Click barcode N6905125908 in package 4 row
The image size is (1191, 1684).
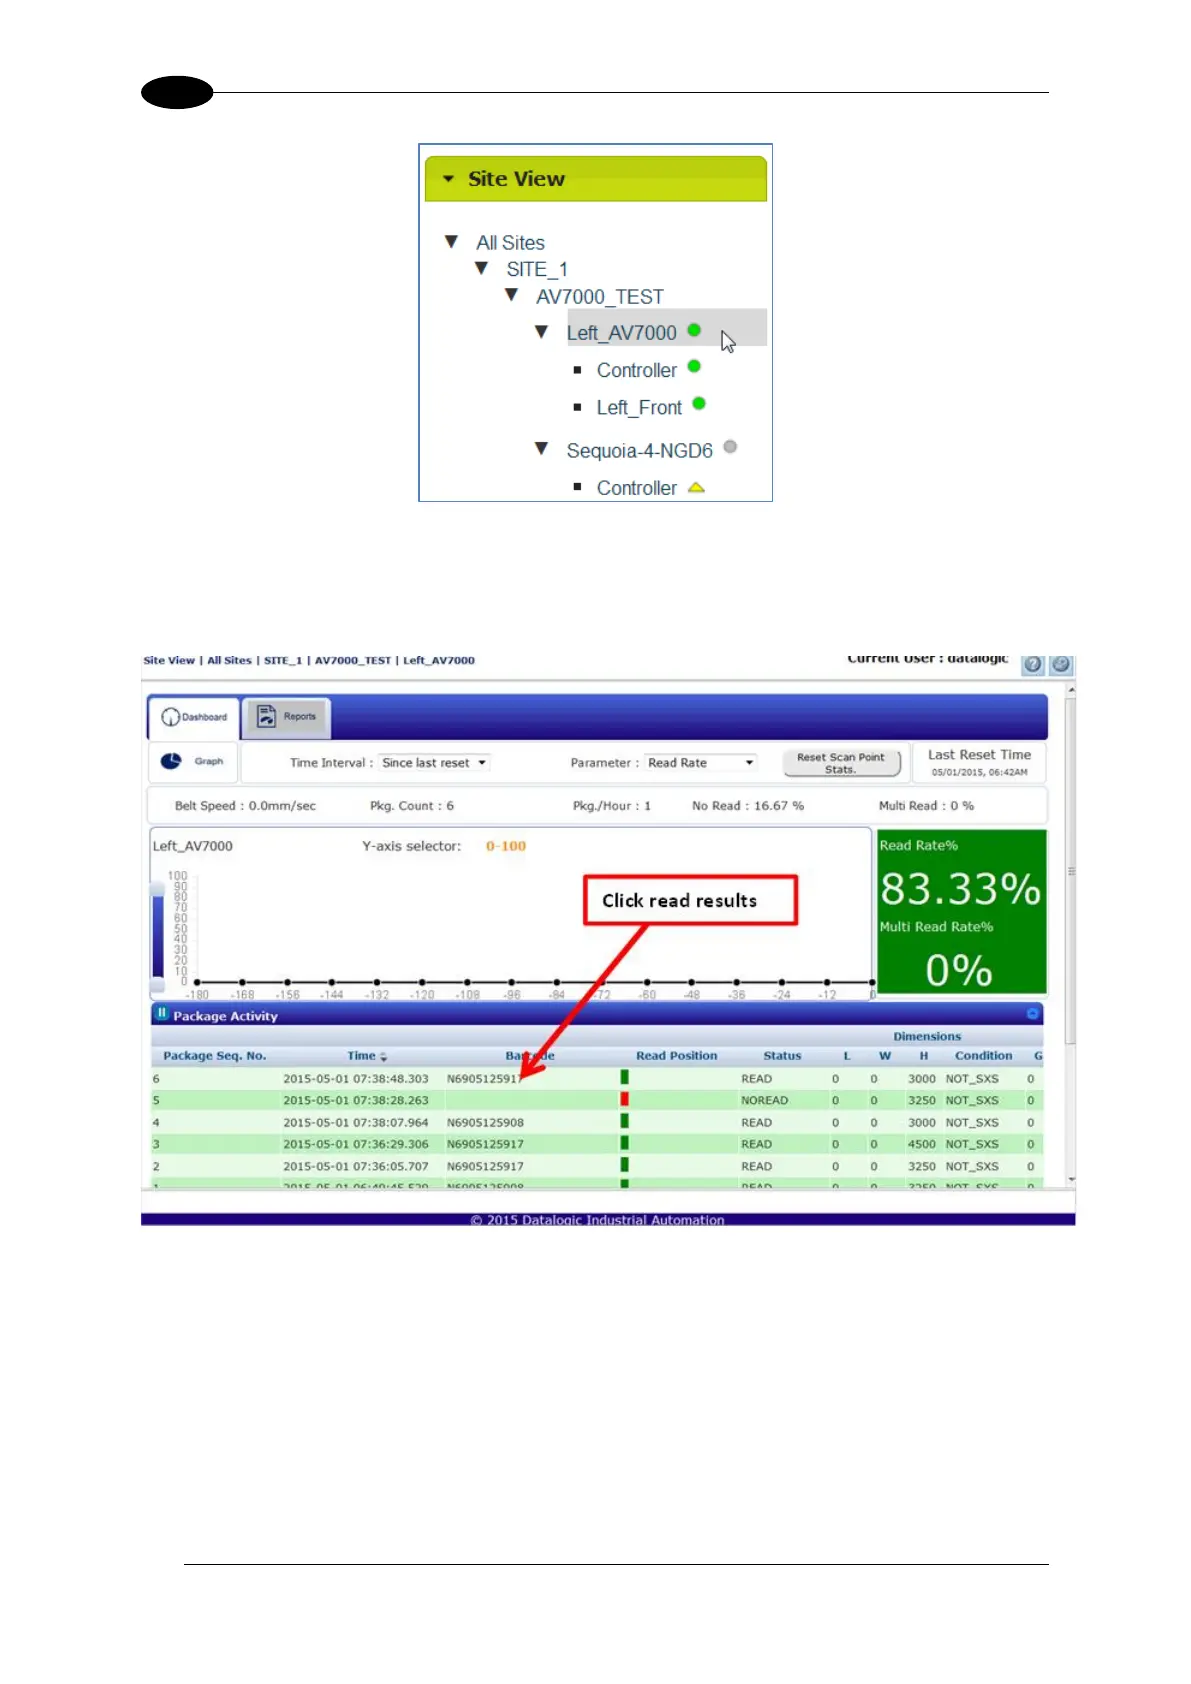click(485, 1123)
